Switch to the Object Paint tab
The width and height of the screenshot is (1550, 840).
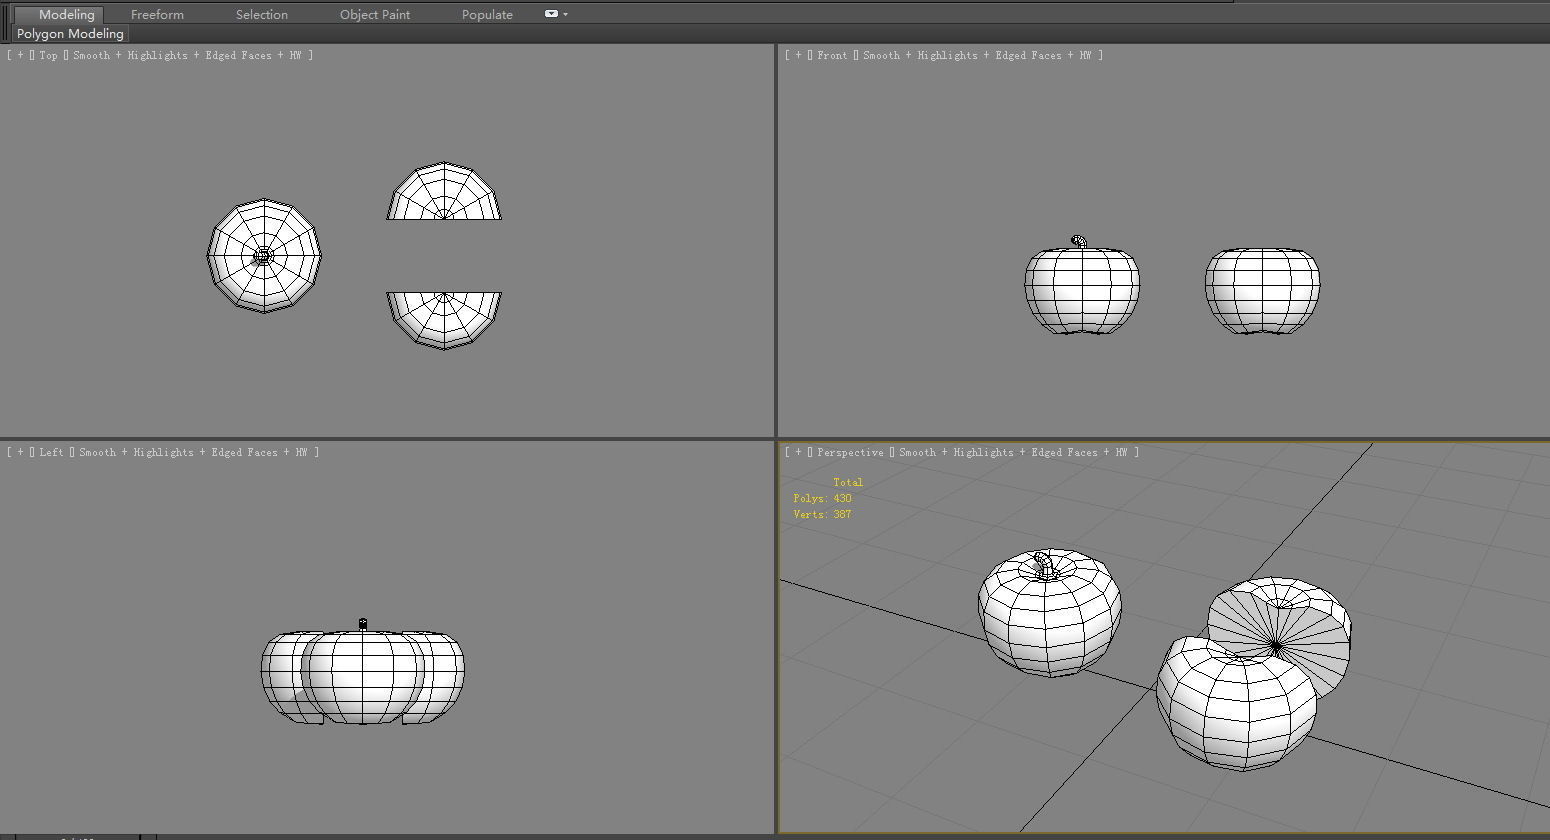pos(375,14)
